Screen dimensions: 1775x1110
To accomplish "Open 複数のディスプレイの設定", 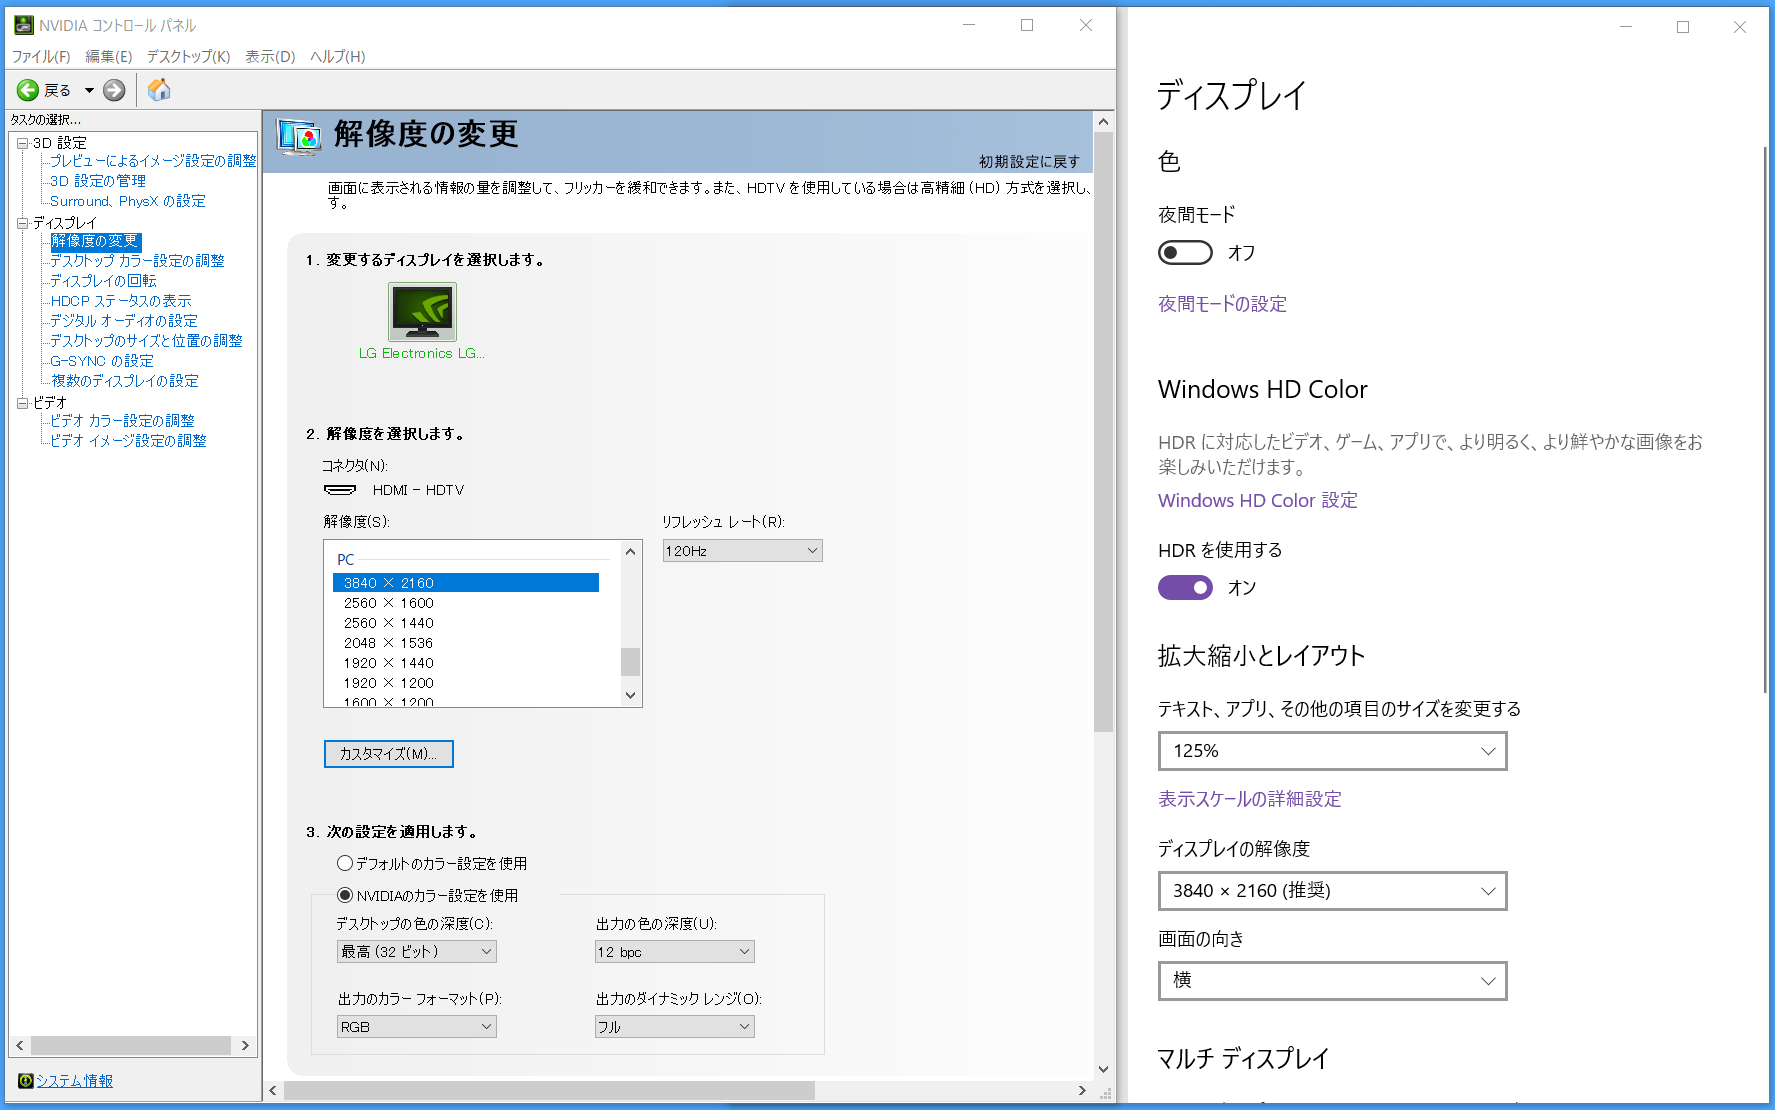I will (125, 381).
